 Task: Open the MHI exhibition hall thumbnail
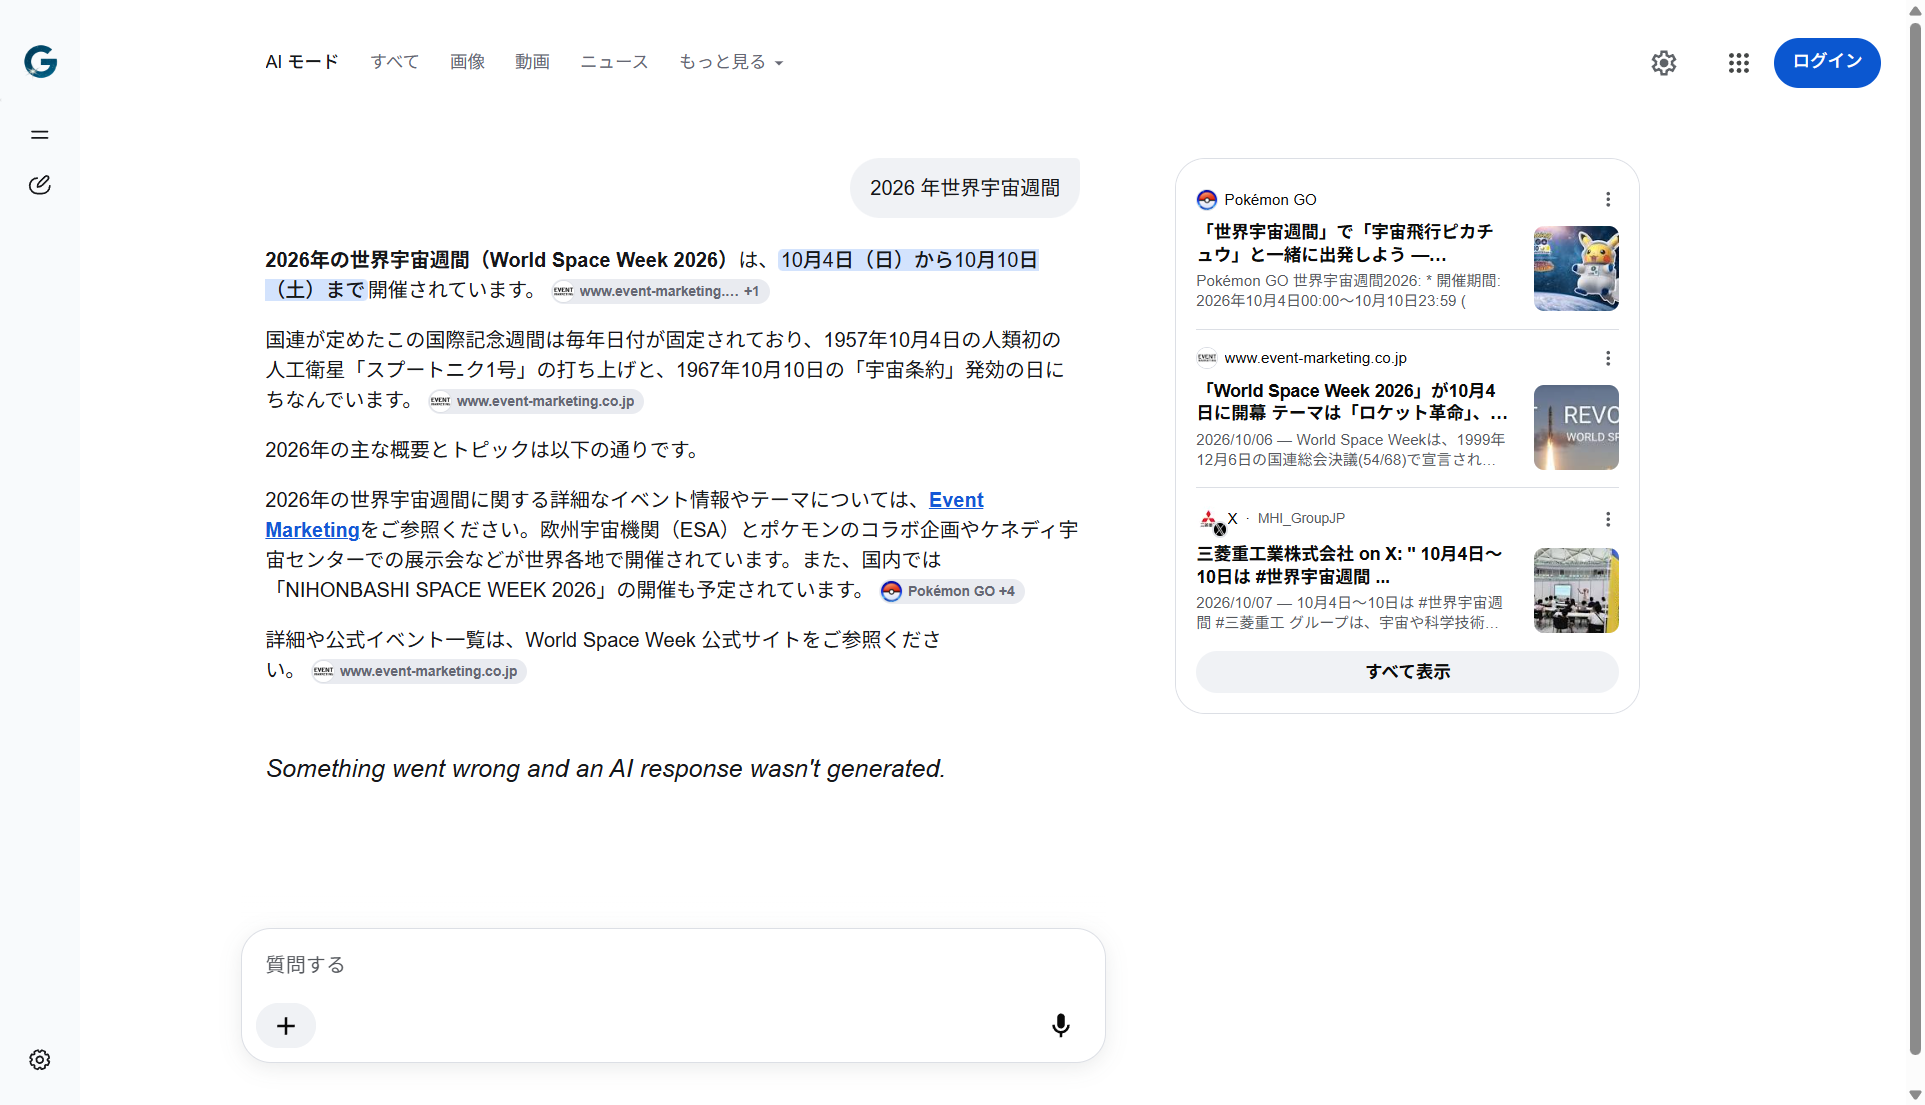pos(1576,590)
